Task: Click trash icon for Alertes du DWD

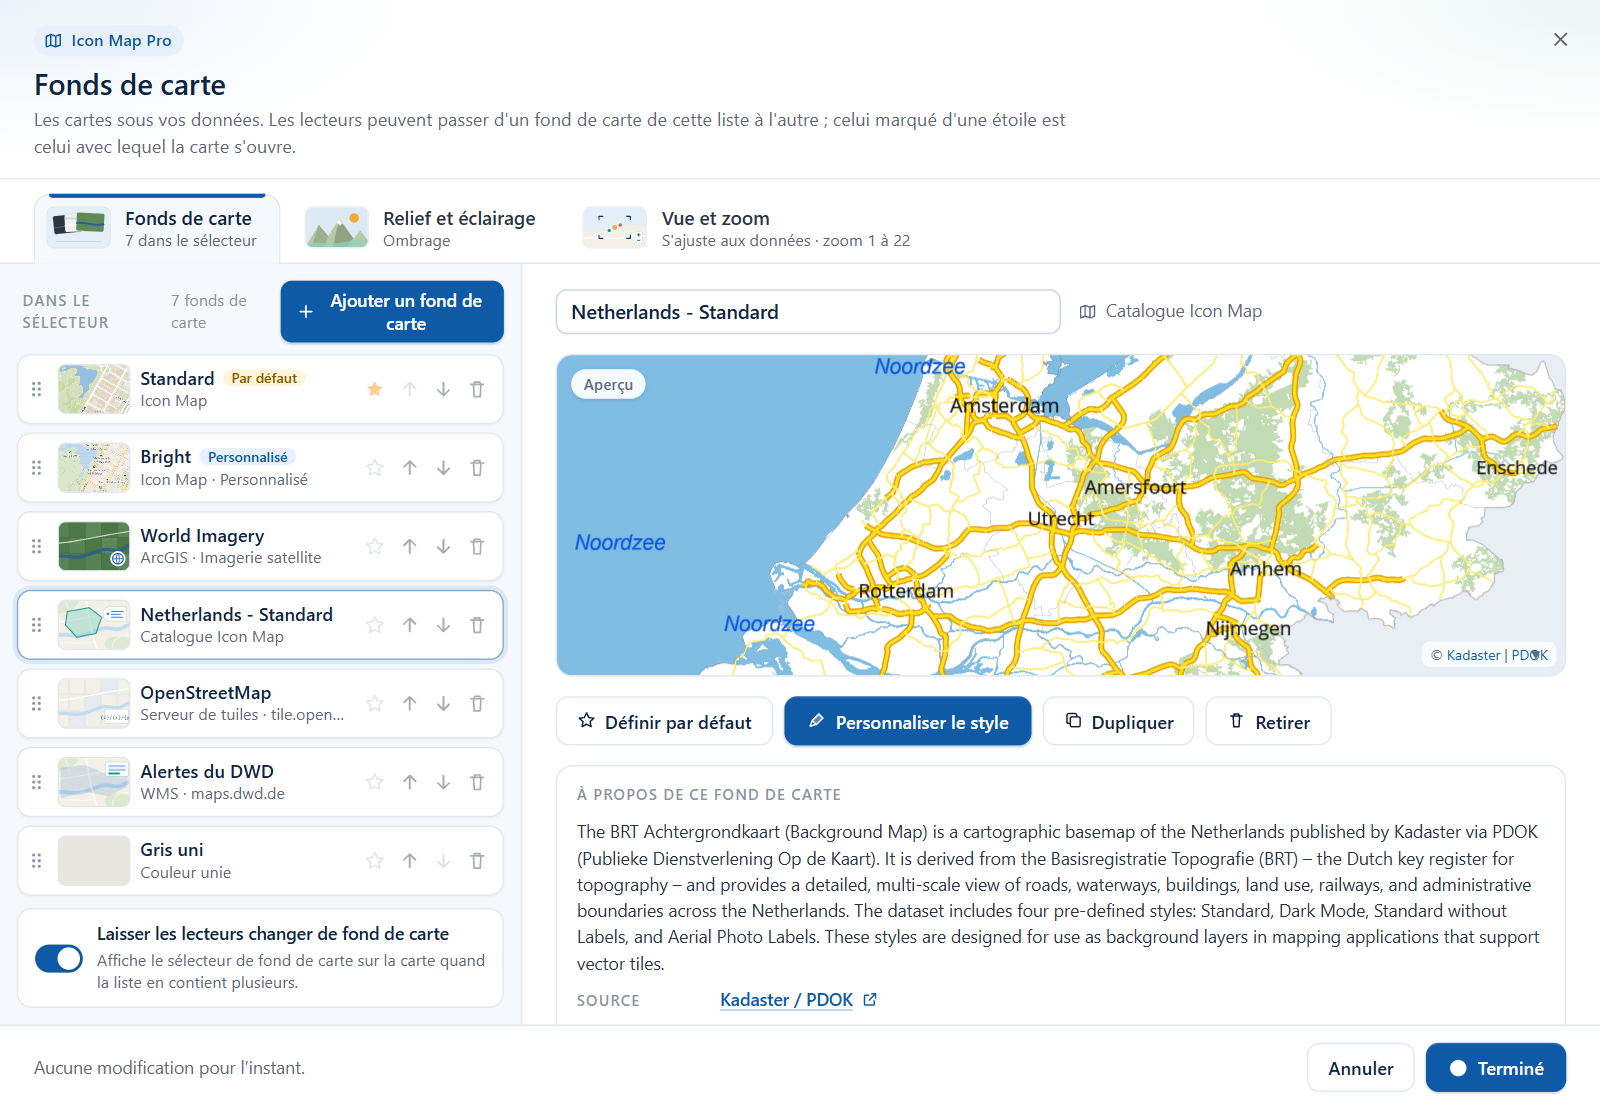Action: click(477, 782)
